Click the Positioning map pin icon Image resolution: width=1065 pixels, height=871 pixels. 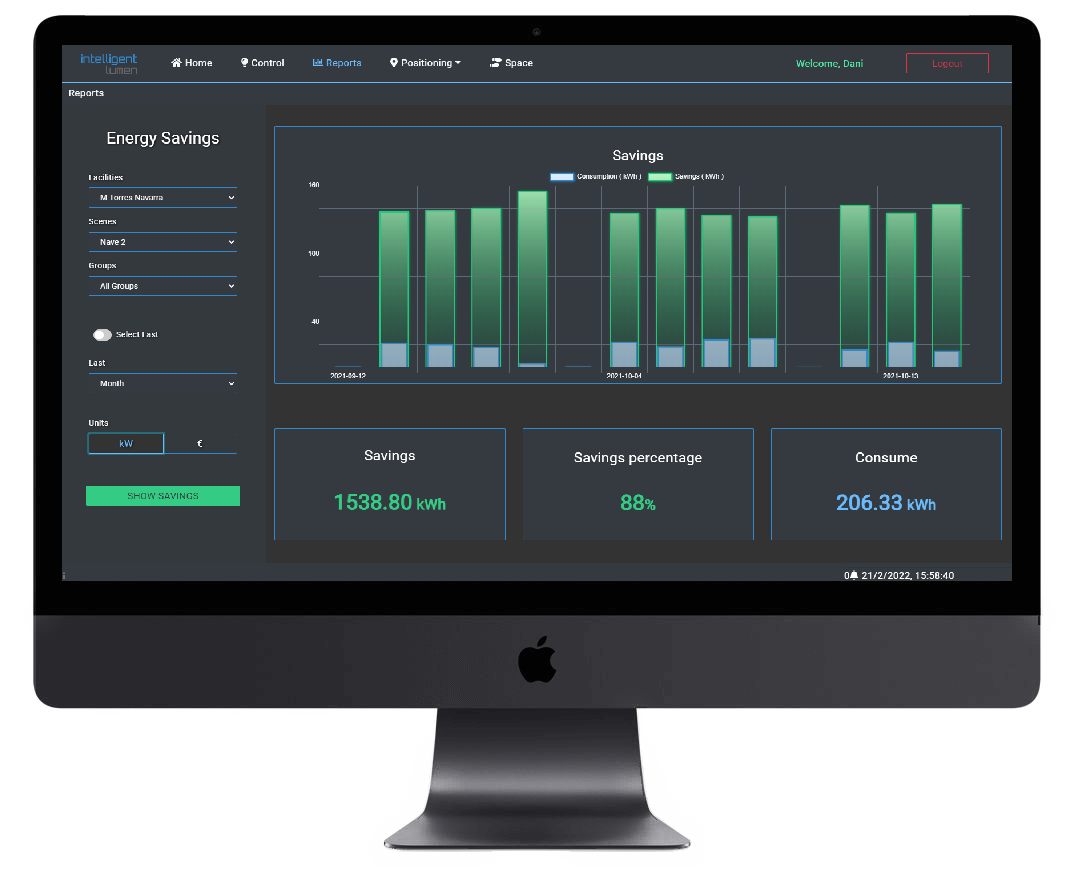pos(394,63)
